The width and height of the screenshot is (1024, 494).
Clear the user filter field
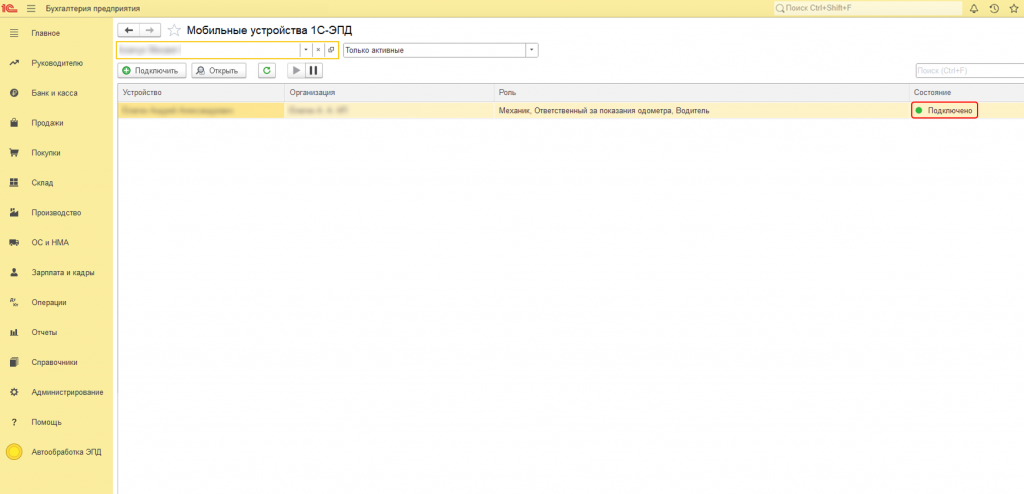[x=318, y=50]
